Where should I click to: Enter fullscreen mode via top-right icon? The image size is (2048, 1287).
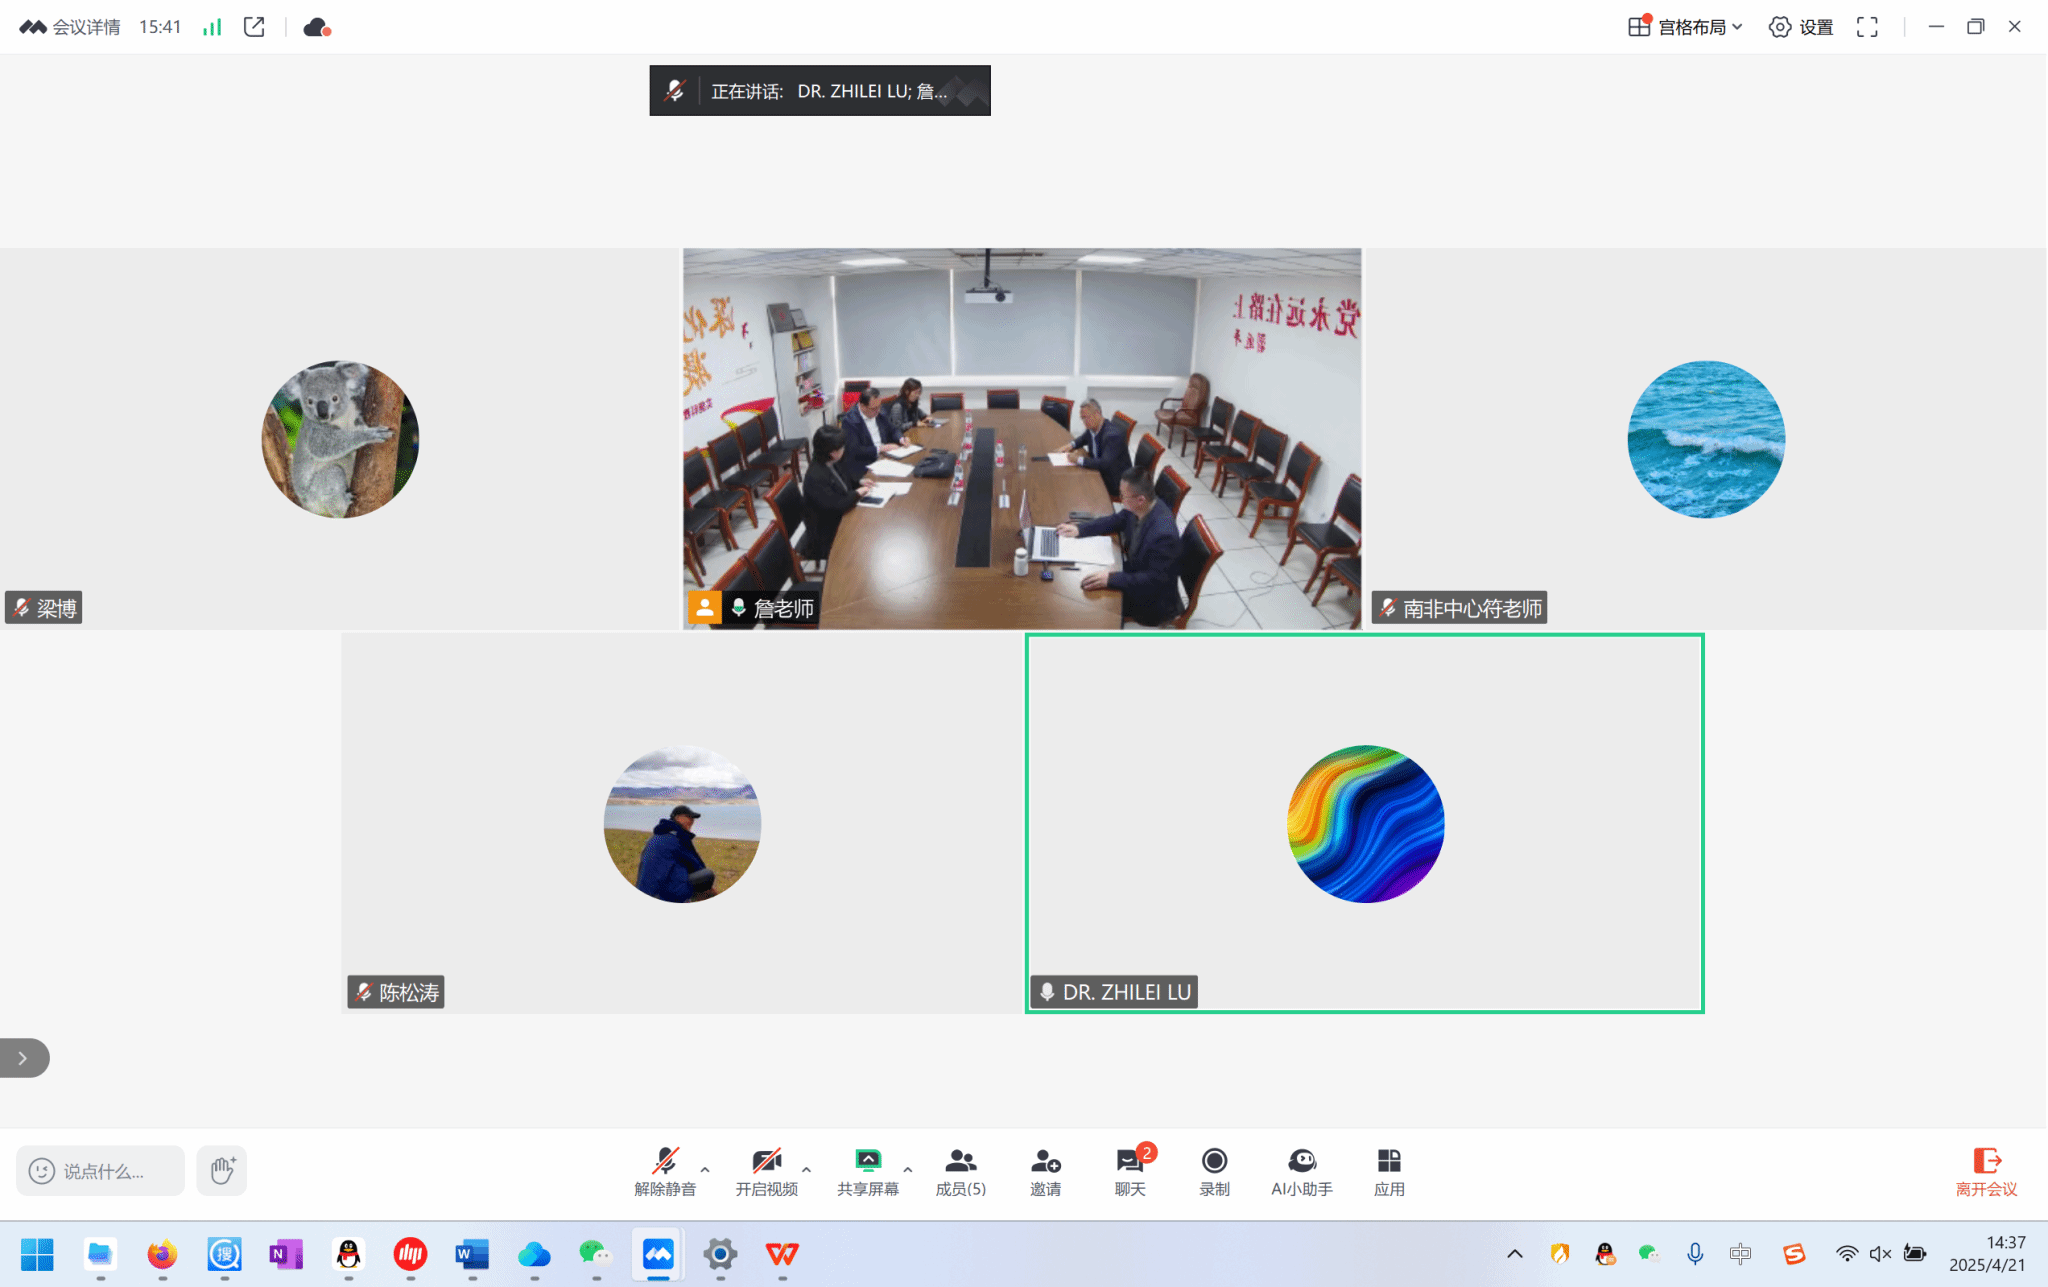[1867, 27]
